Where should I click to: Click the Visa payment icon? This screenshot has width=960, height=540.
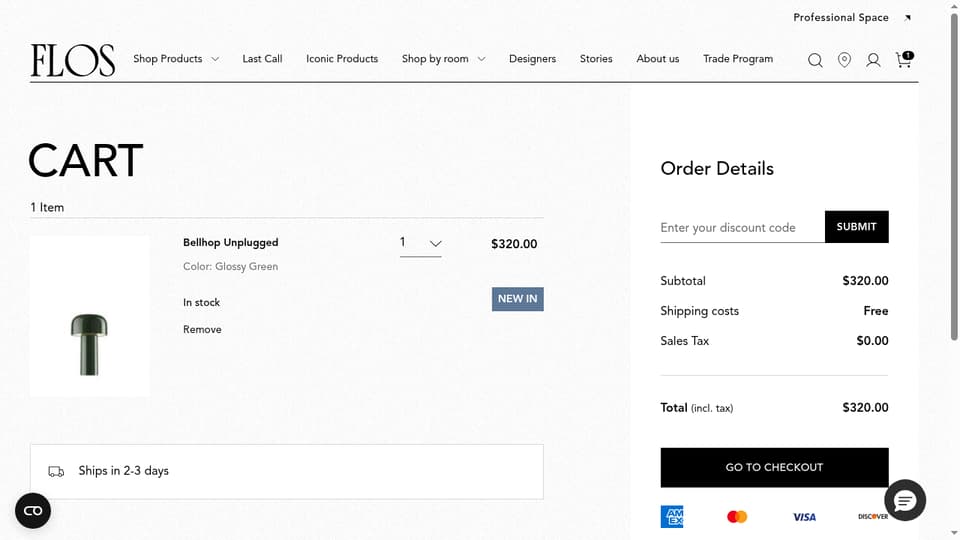tap(804, 517)
